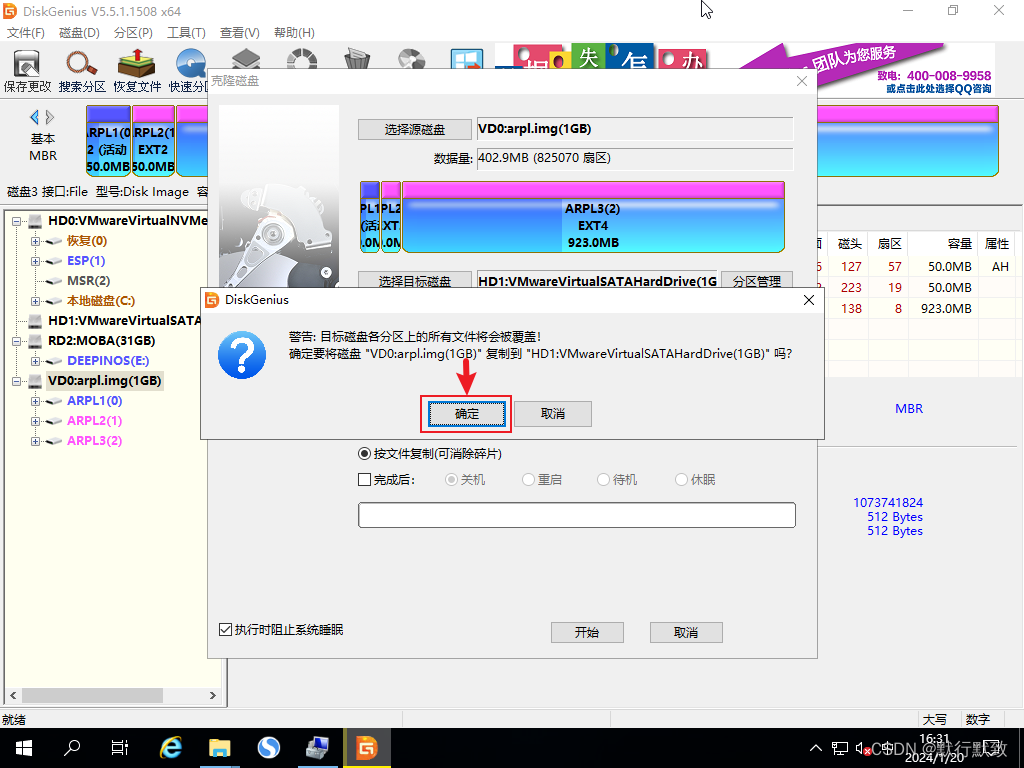Click RPL2 EXT2 partition block in main window

(153, 140)
